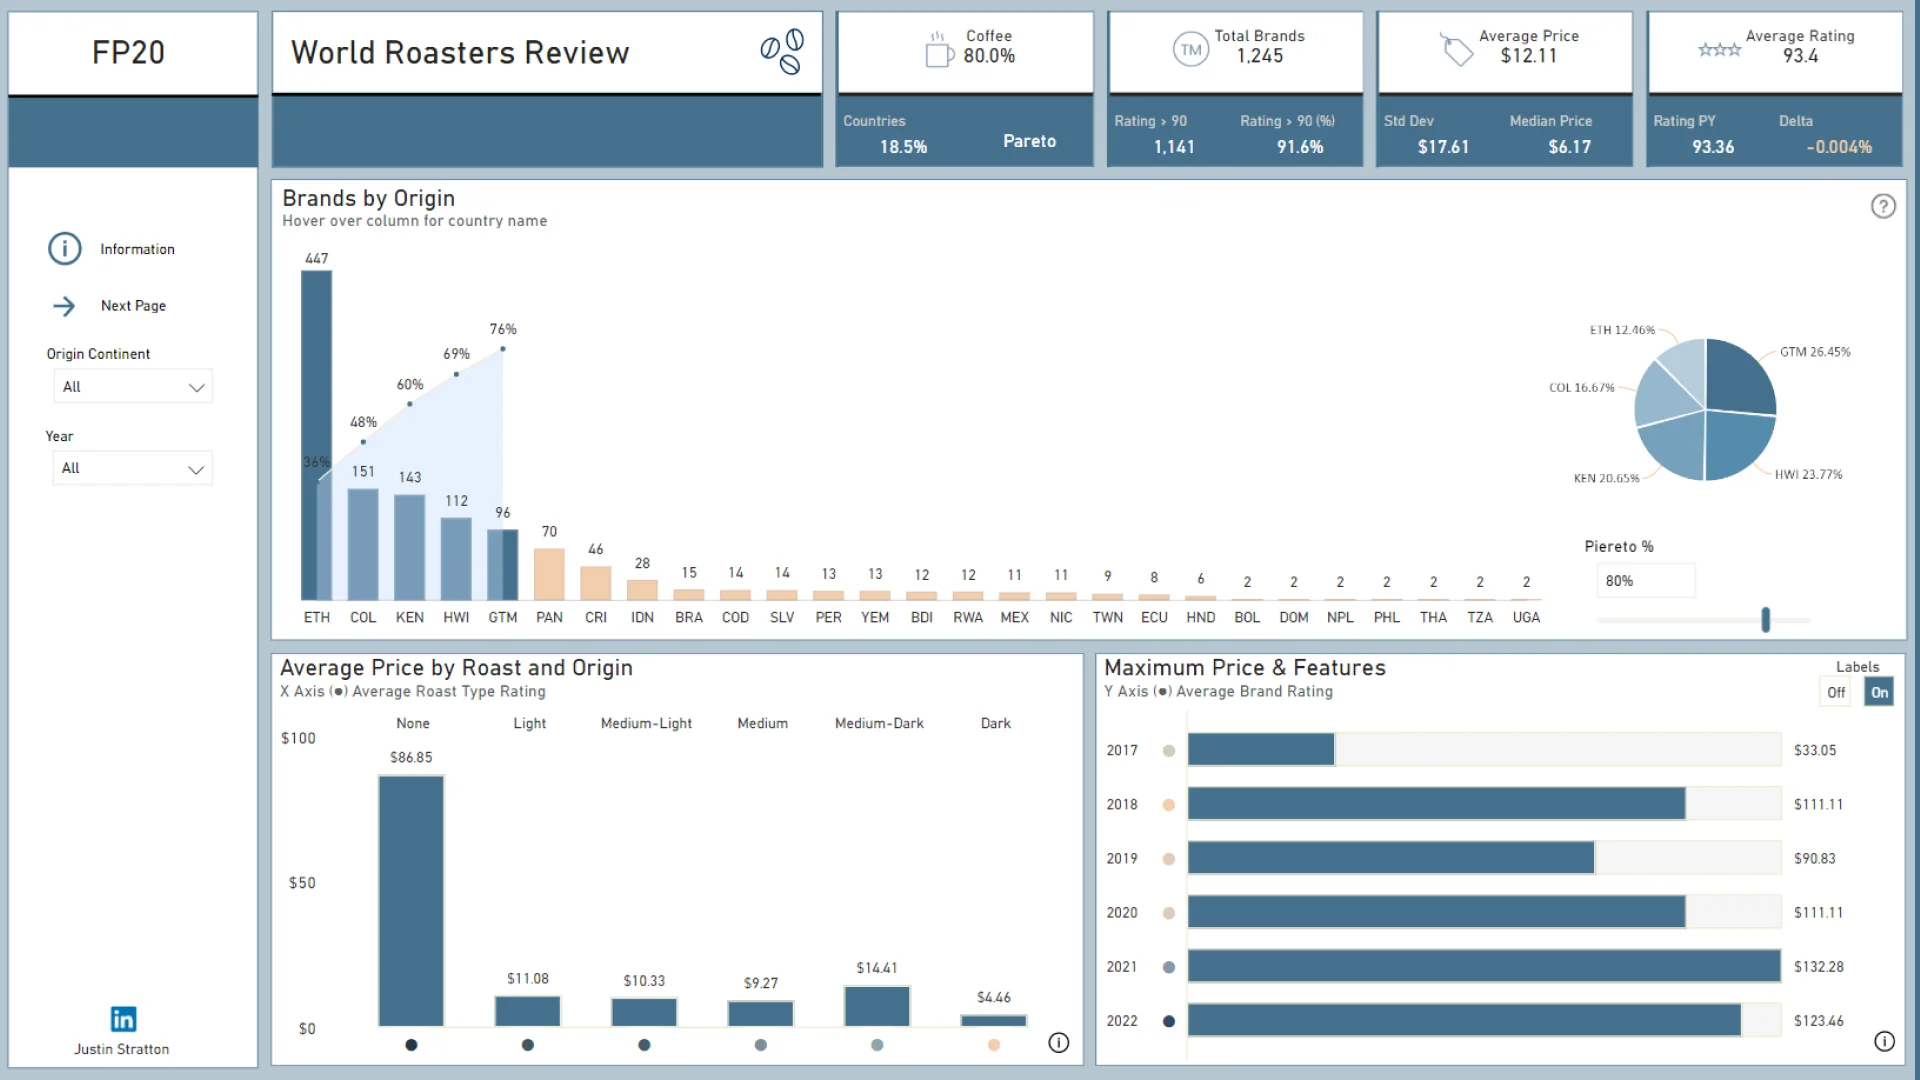This screenshot has width=1920, height=1080.
Task: Click the 2022 rating dot marker
Action: [x=1169, y=1021]
